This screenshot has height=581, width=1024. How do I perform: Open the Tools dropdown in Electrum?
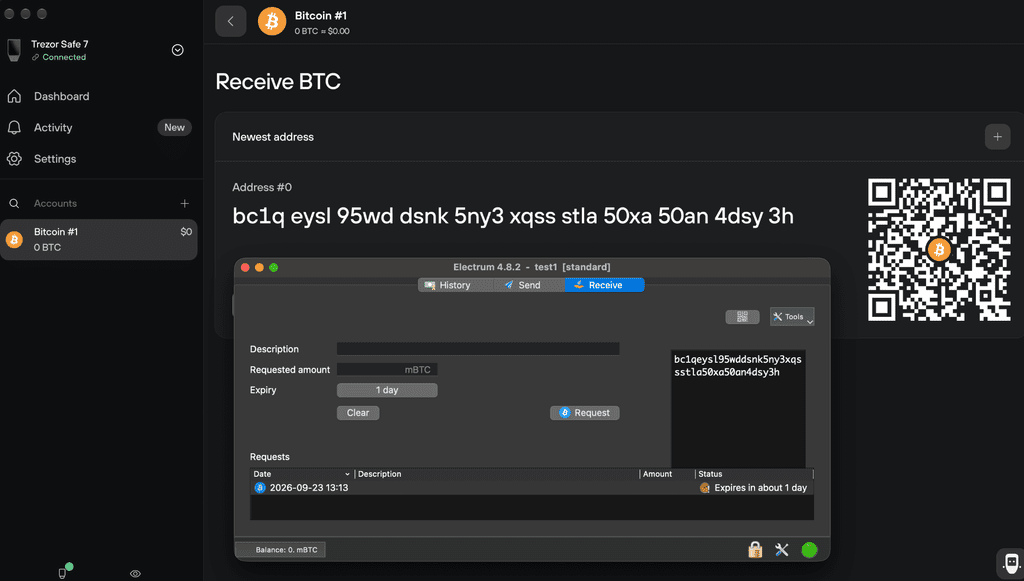tap(792, 317)
